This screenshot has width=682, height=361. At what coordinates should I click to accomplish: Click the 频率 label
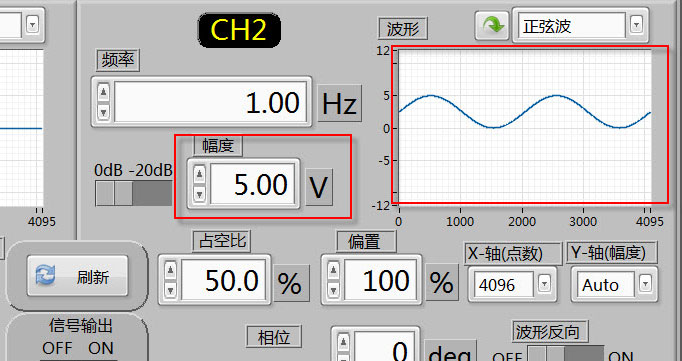pos(118,60)
